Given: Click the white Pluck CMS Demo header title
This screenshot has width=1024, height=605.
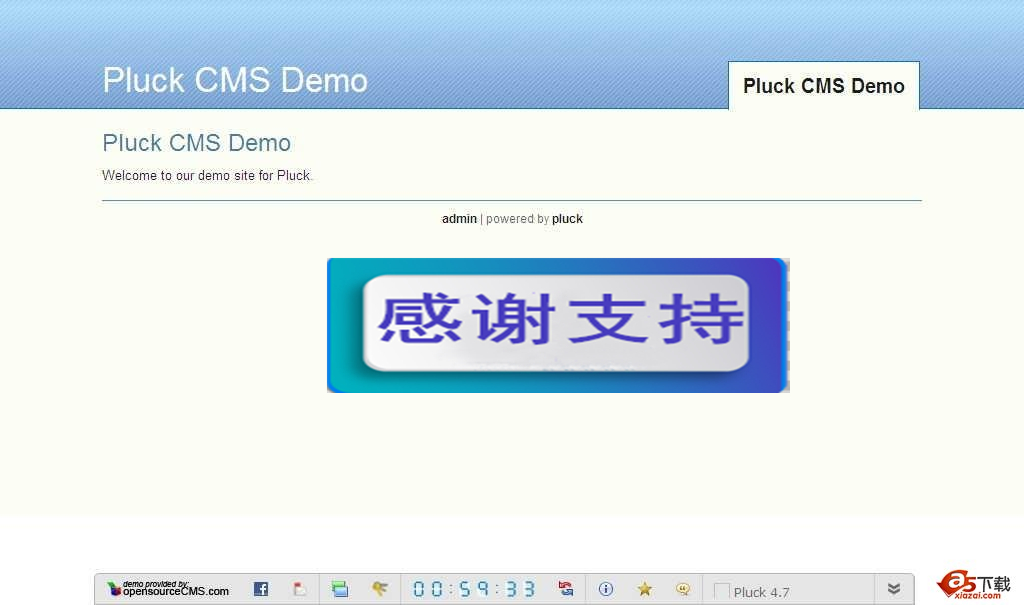Looking at the screenshot, I should coord(235,80).
